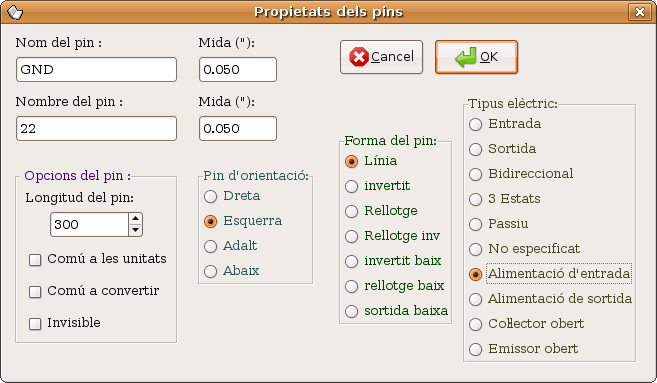Viewport: 657px width, 383px height.
Task: Click the window icon in the title bar
Action: pos(15,12)
